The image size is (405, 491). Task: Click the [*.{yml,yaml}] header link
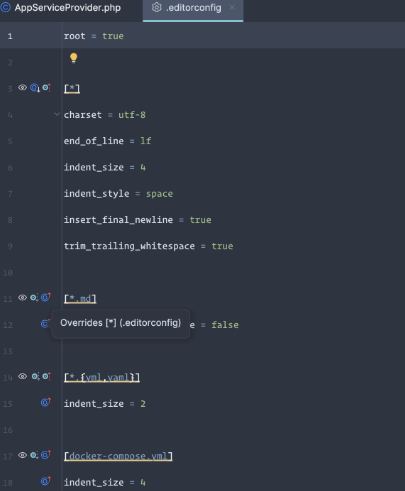tap(102, 377)
